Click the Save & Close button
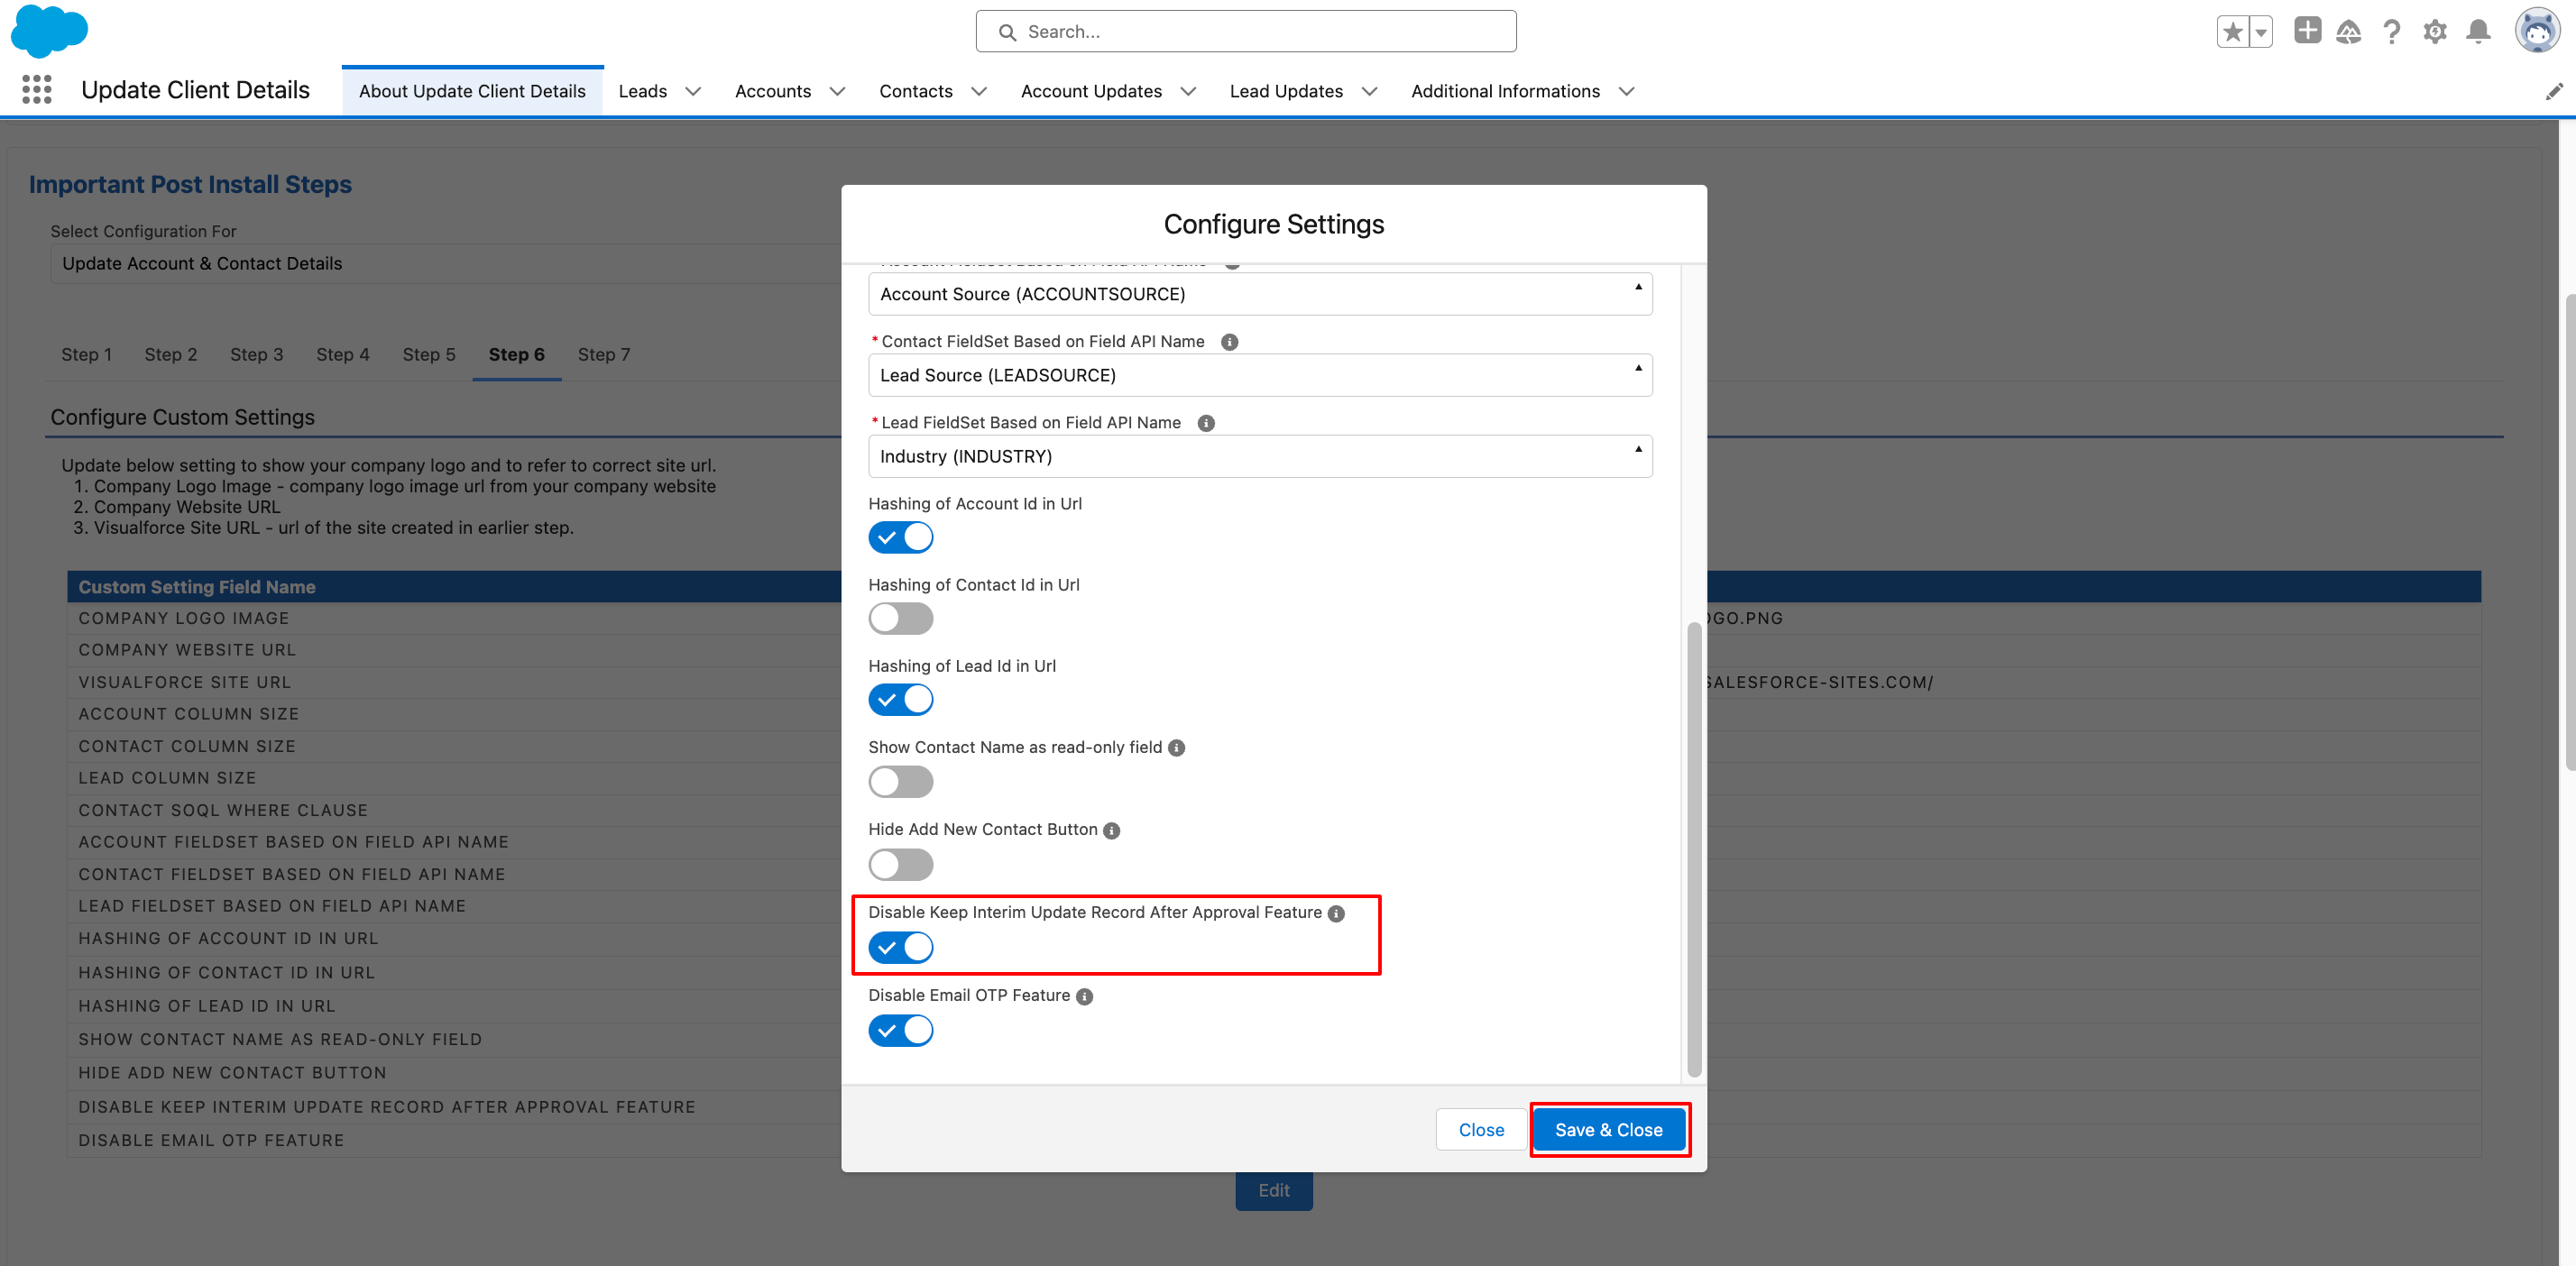 [1608, 1129]
